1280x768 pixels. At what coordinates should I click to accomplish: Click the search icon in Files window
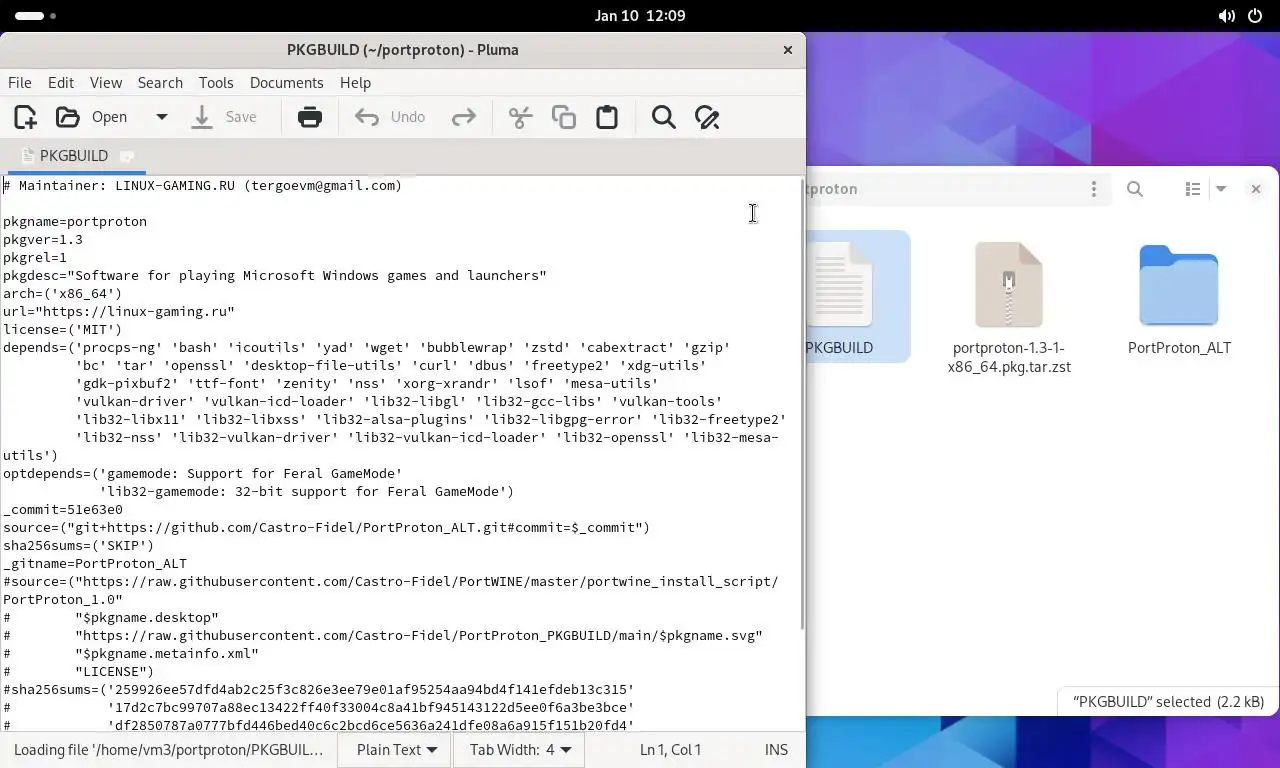pos(1135,189)
